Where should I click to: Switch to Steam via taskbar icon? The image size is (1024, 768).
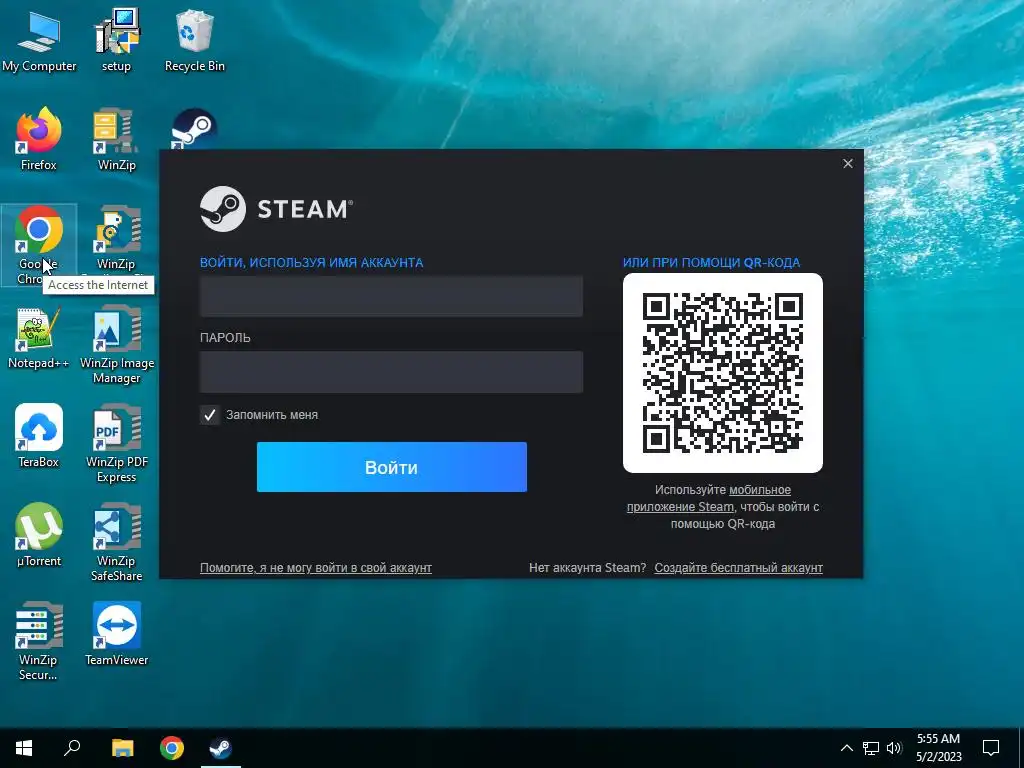point(221,748)
